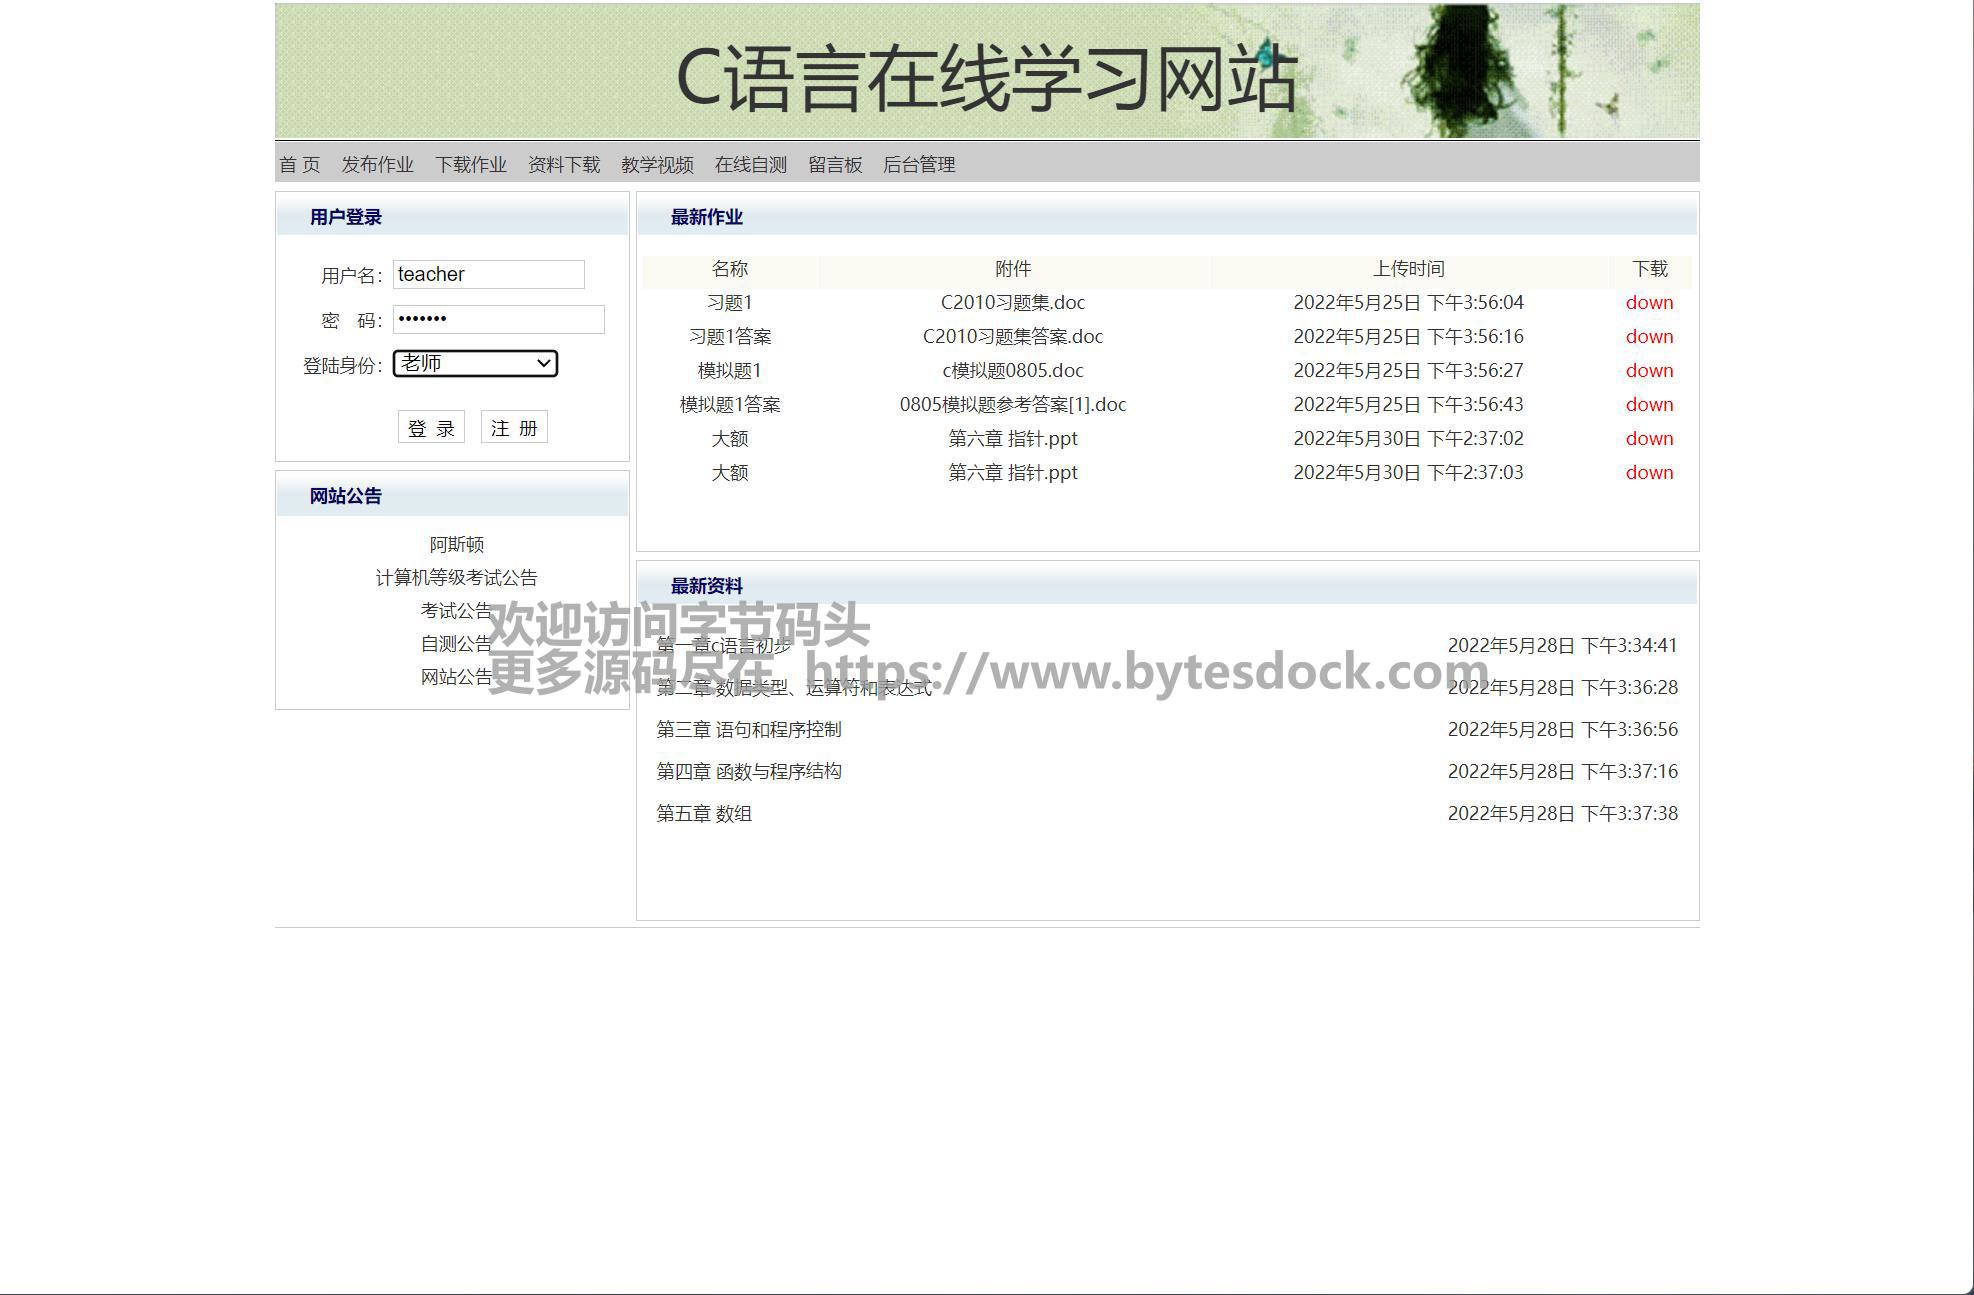Enter 后台管理 admin page

click(919, 165)
